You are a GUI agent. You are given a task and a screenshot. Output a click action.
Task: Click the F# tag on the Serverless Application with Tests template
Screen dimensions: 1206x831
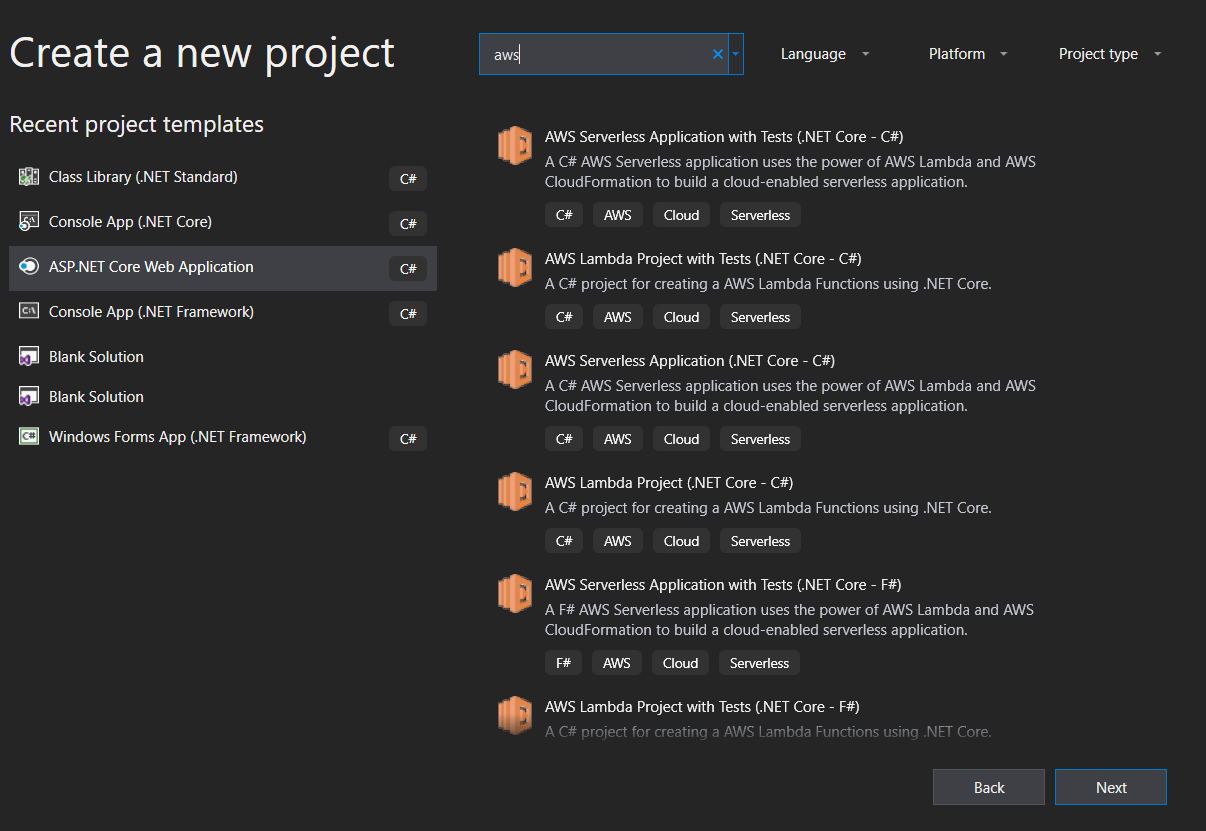563,662
